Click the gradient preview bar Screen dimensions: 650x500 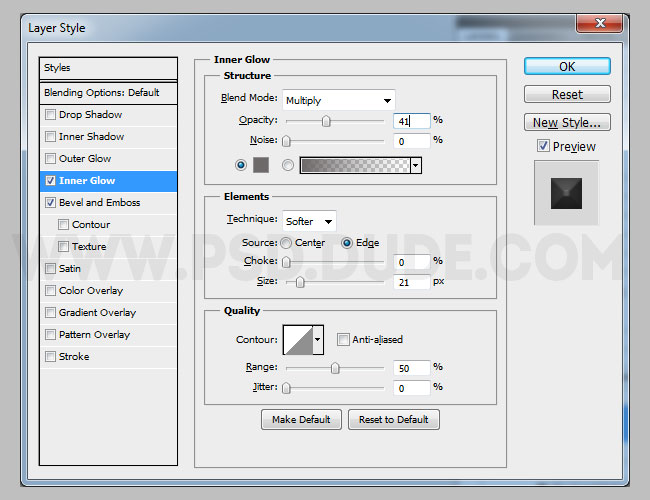(x=354, y=166)
